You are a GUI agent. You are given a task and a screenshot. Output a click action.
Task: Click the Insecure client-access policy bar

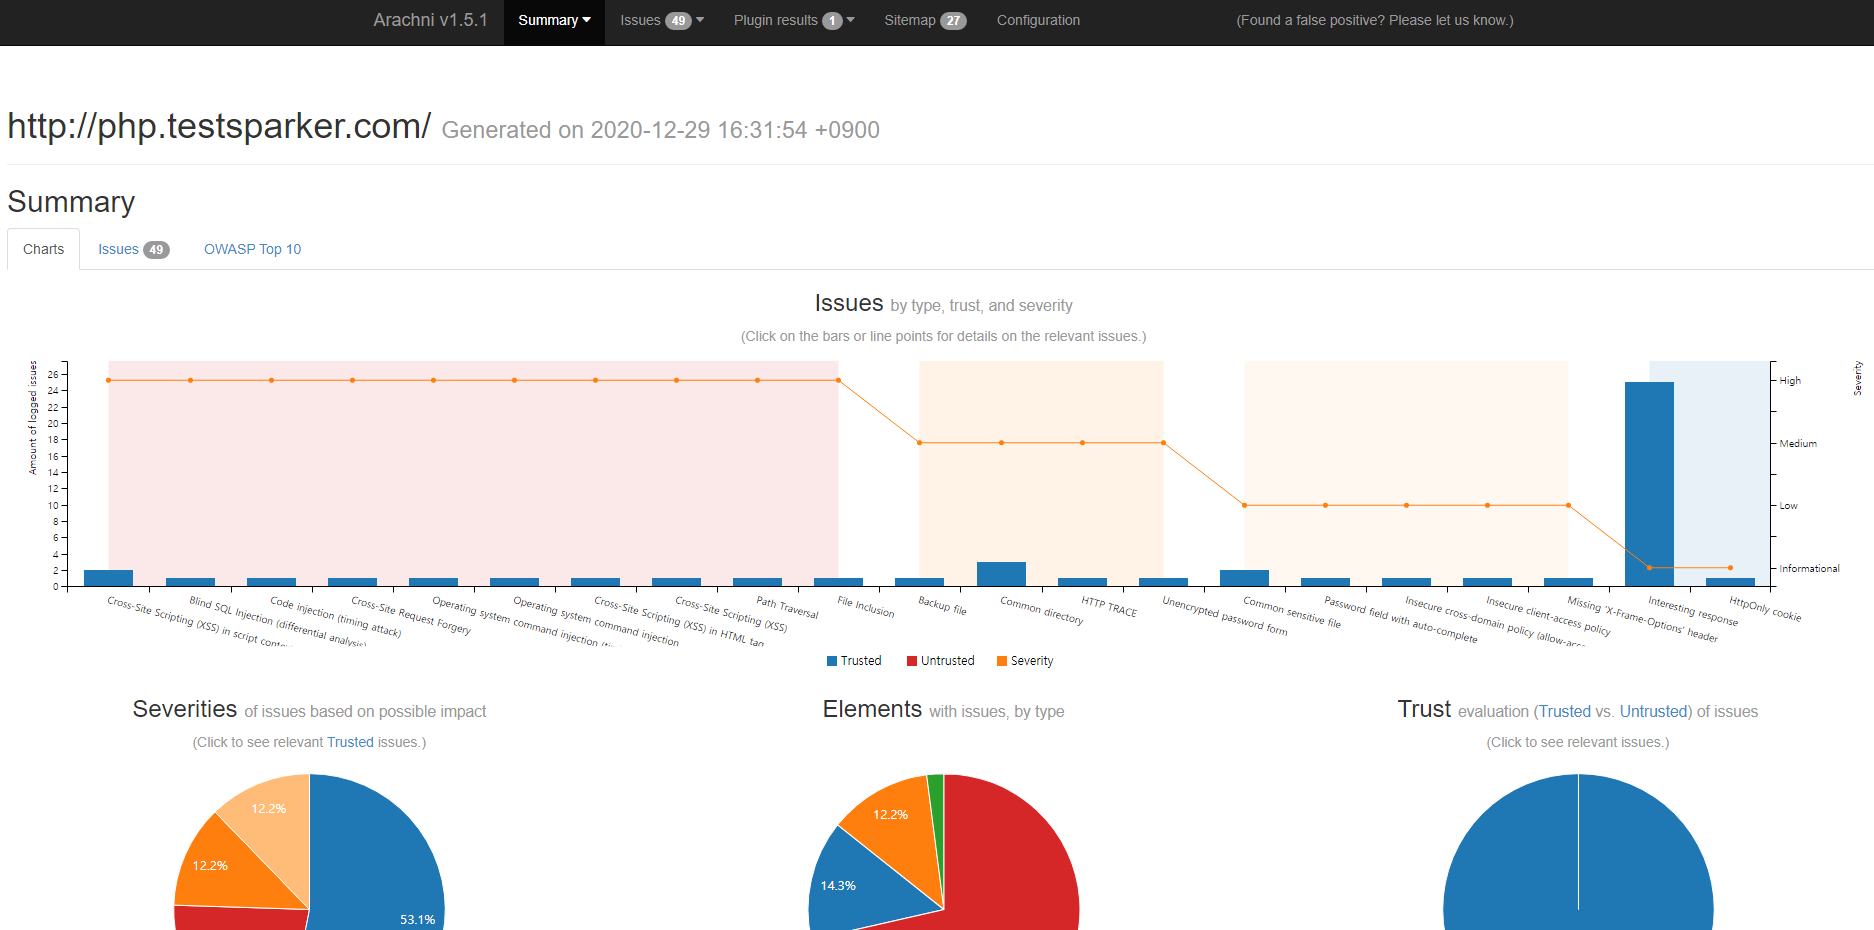coord(1487,582)
